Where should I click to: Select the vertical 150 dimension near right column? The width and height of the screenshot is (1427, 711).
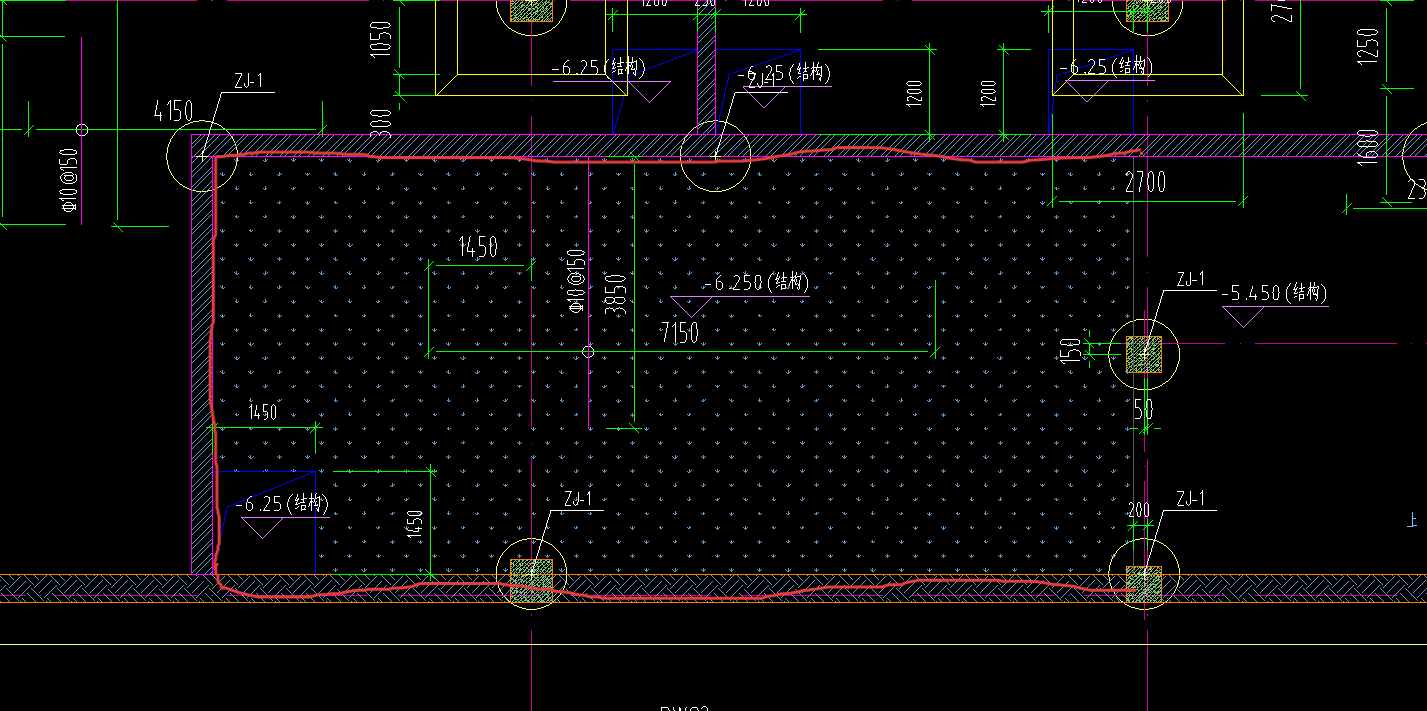click(1071, 350)
